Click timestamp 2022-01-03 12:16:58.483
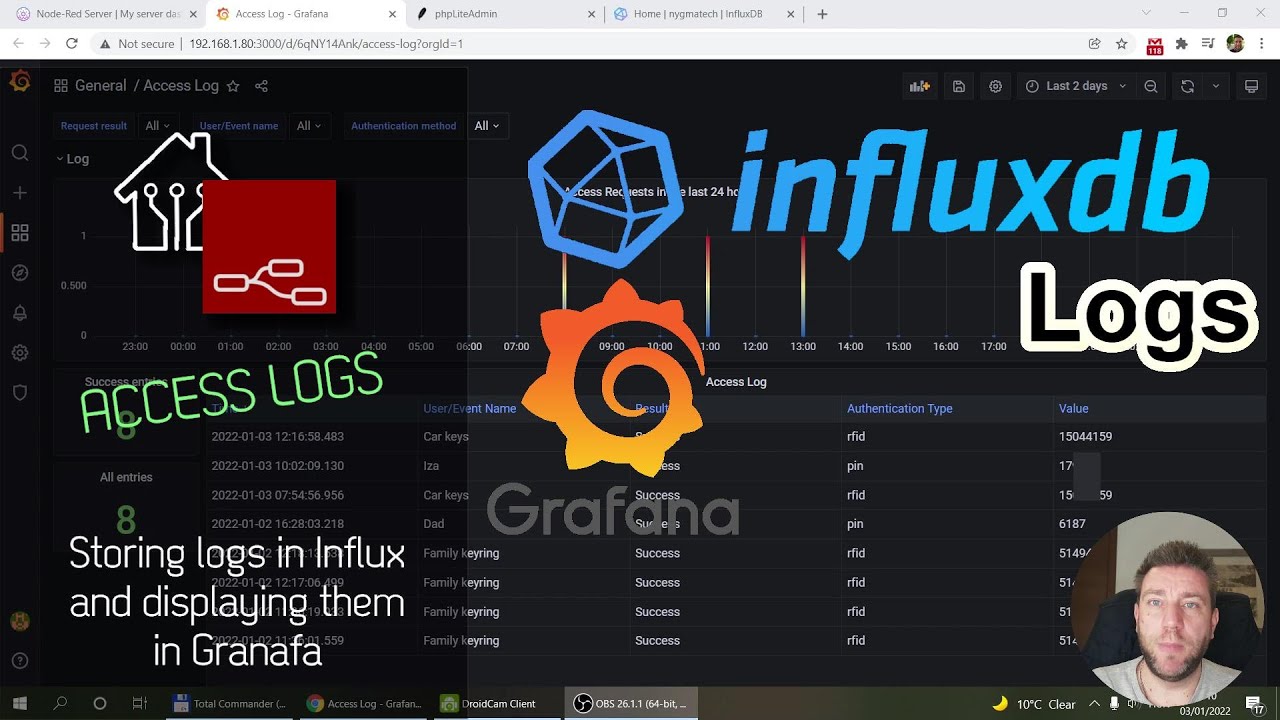This screenshot has height=720, width=1280. coord(277,437)
